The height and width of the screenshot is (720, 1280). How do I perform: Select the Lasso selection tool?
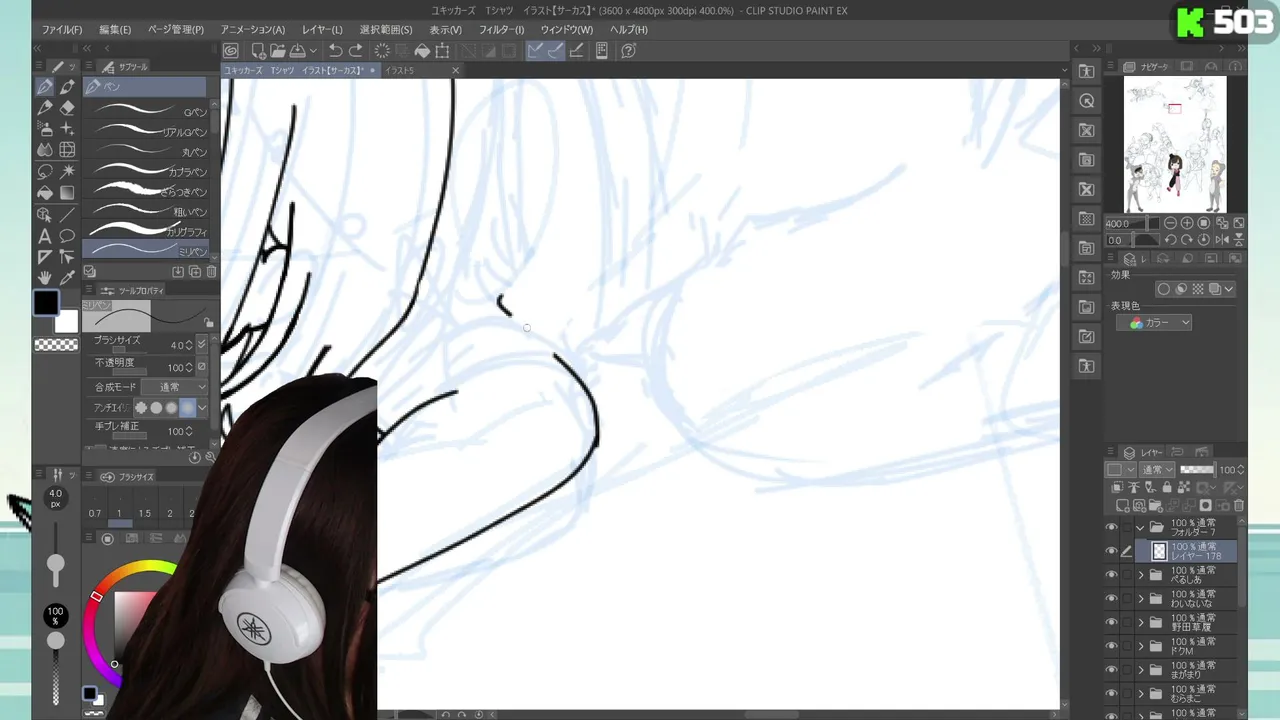click(45, 171)
